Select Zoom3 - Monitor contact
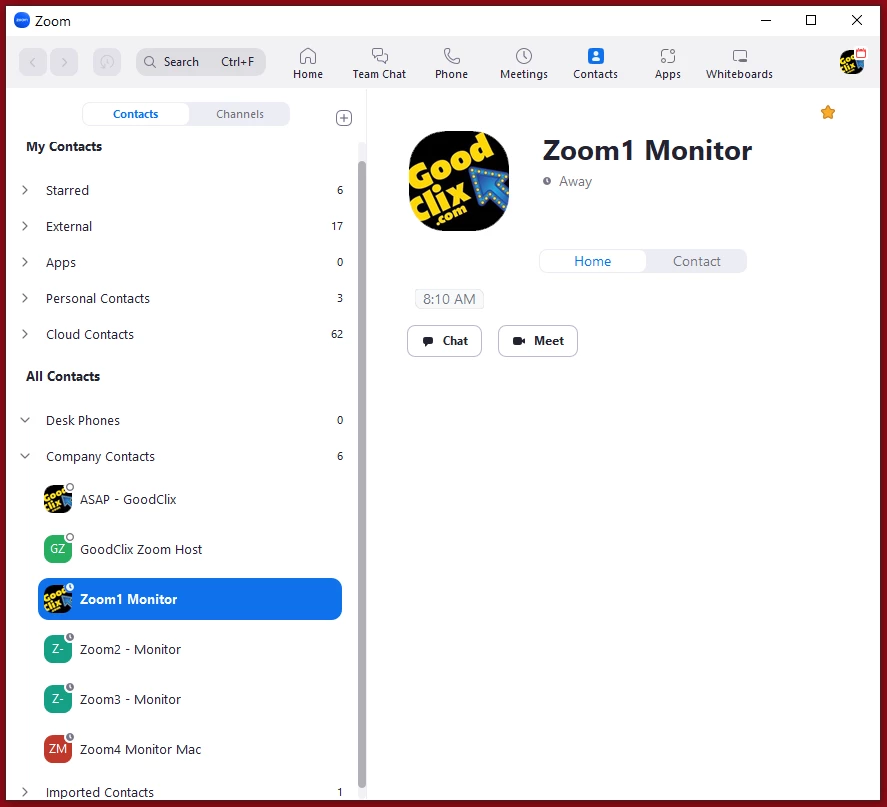Image resolution: width=887 pixels, height=807 pixels. coord(190,699)
